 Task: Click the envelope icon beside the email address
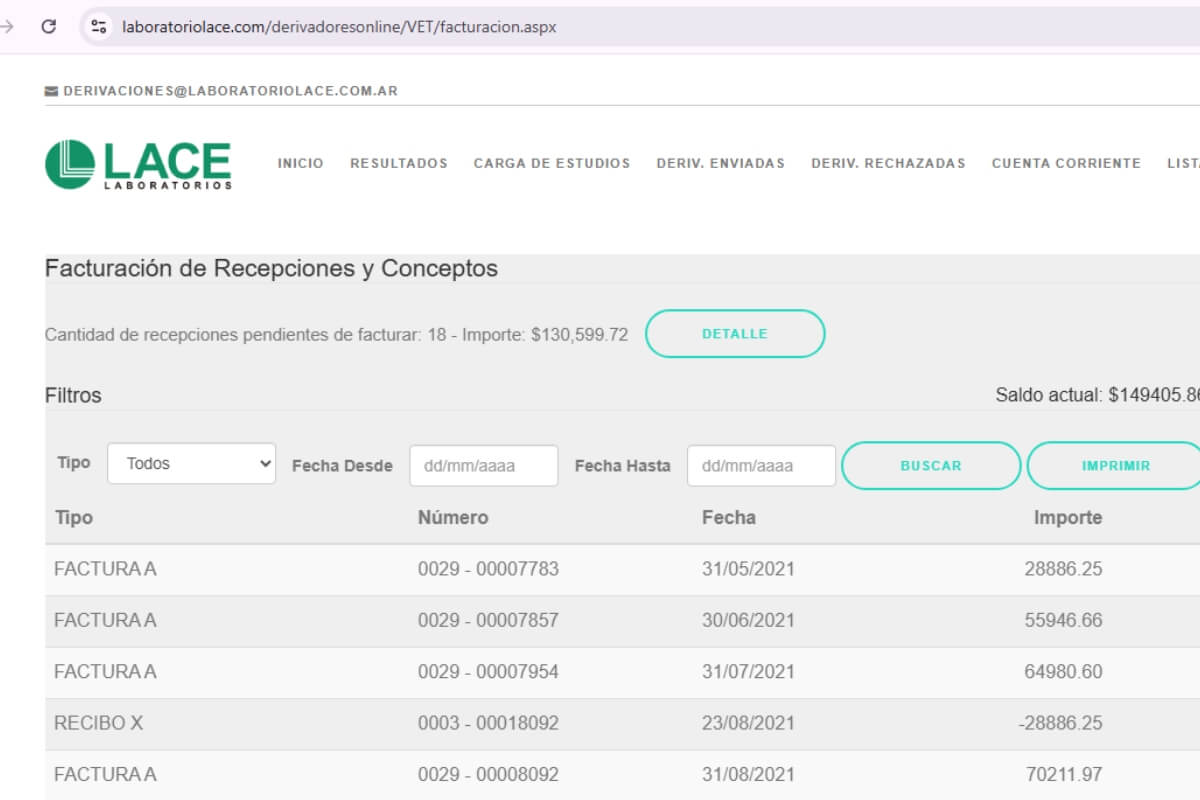52,91
